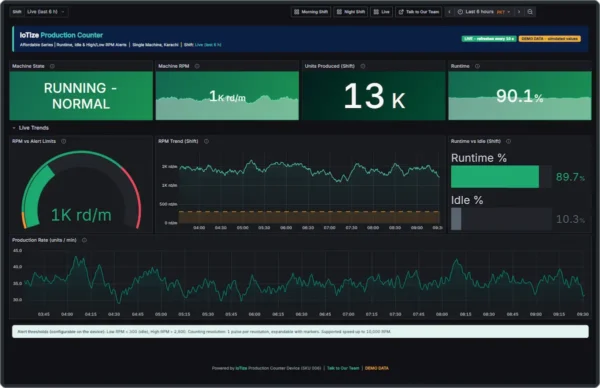The width and height of the screenshot is (600, 388).
Task: Click the Live (last 6 h) link in header subtitle
Action: tap(208, 45)
